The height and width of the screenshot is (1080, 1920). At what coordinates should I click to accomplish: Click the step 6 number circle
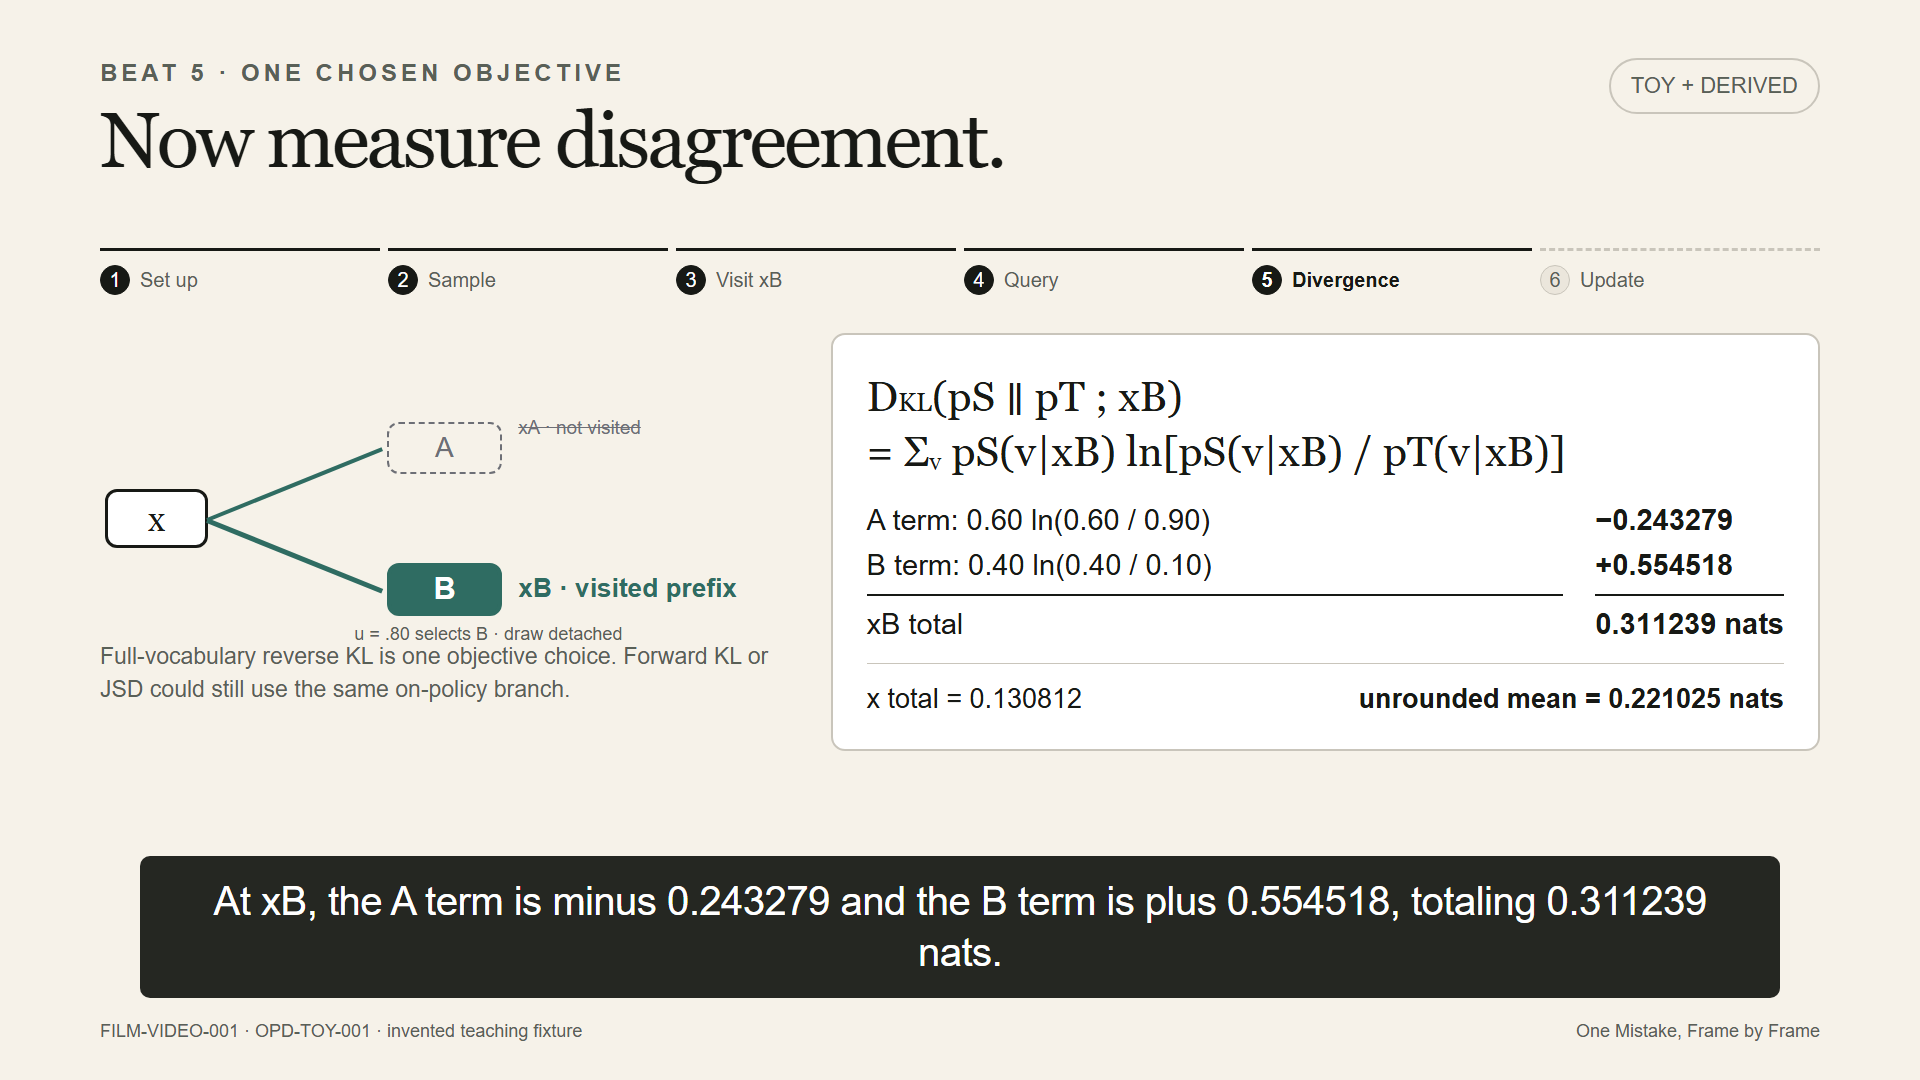(1555, 280)
